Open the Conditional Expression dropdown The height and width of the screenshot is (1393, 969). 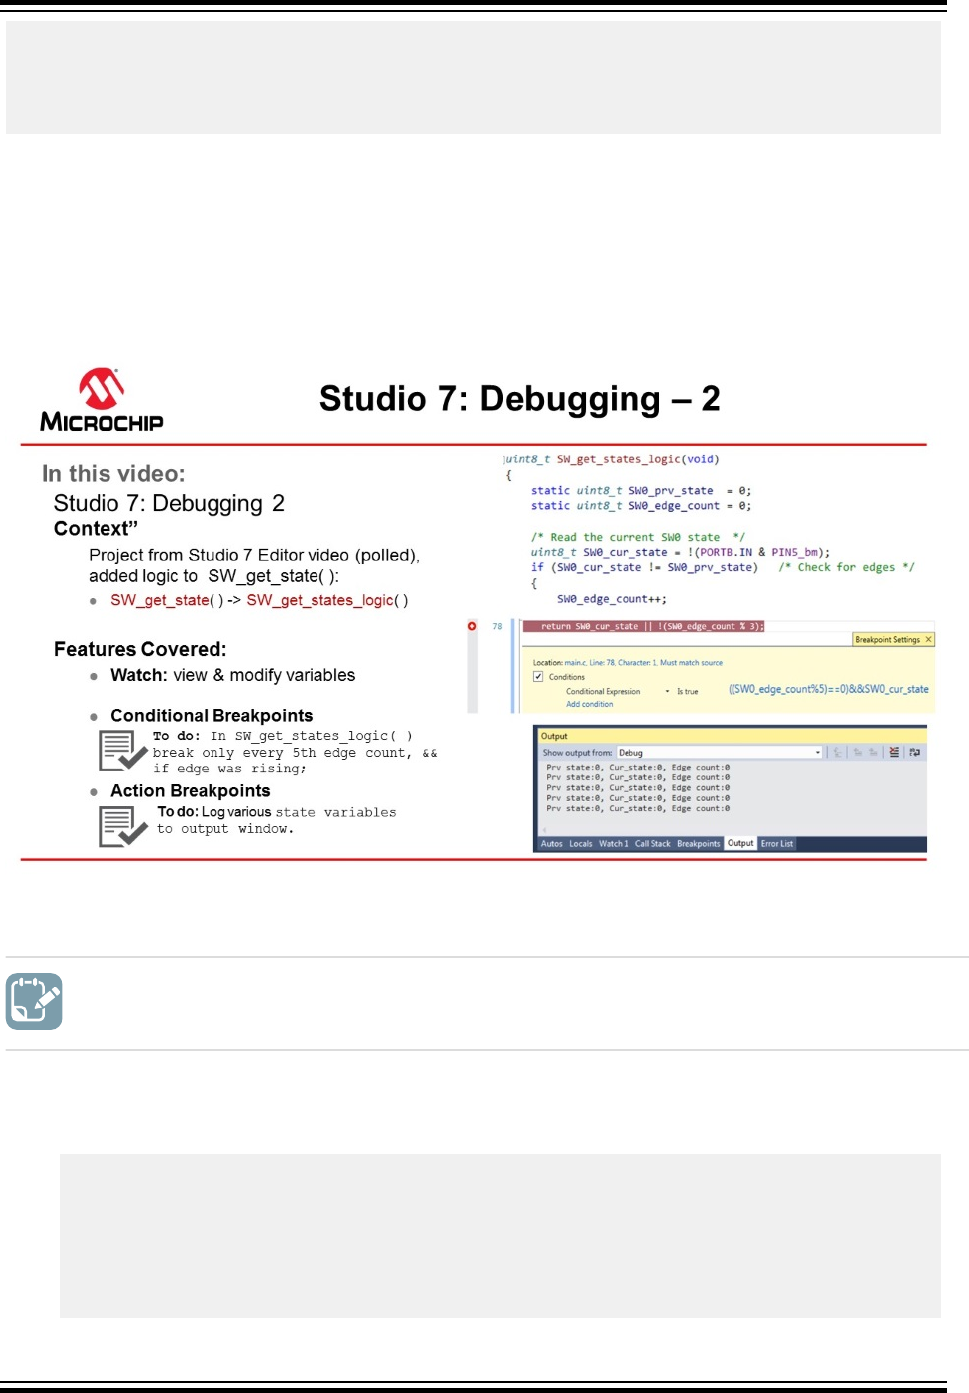pos(667,691)
